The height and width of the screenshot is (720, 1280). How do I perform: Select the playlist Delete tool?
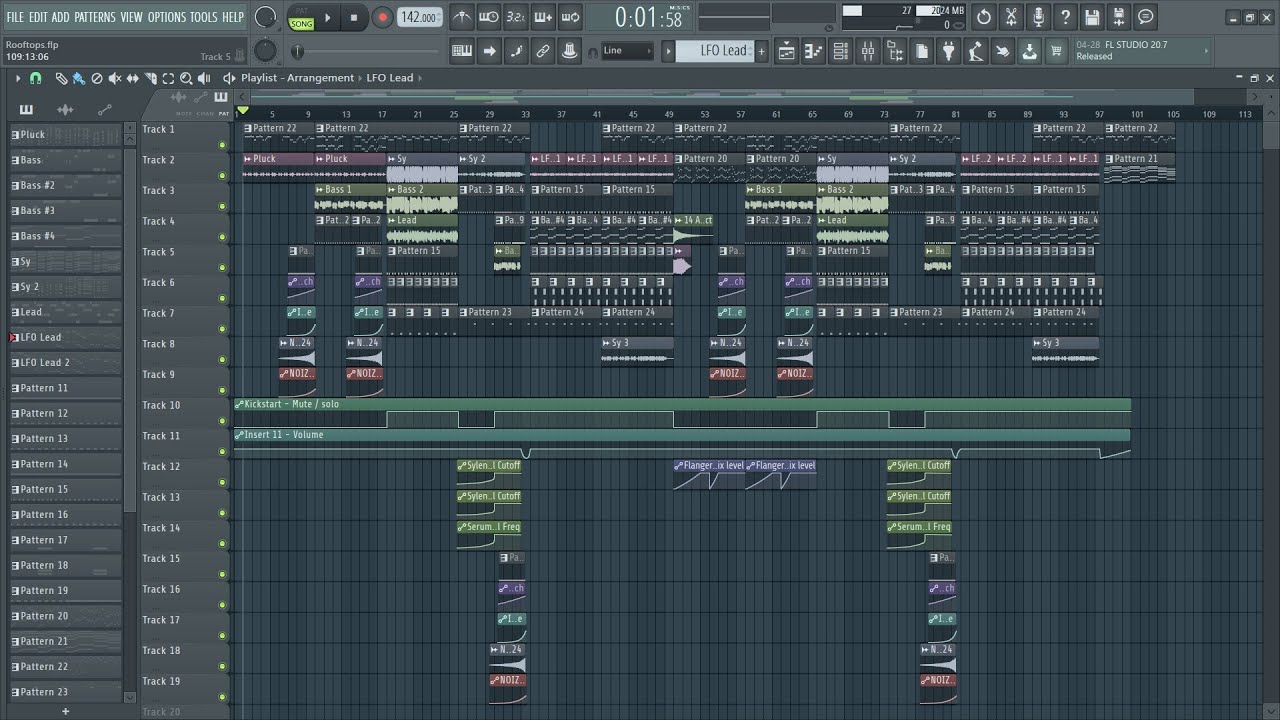click(97, 78)
